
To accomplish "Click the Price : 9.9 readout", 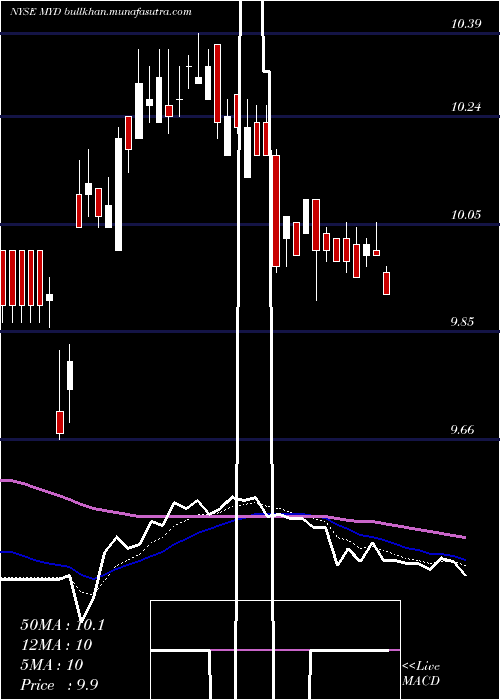I will tap(59, 684).
